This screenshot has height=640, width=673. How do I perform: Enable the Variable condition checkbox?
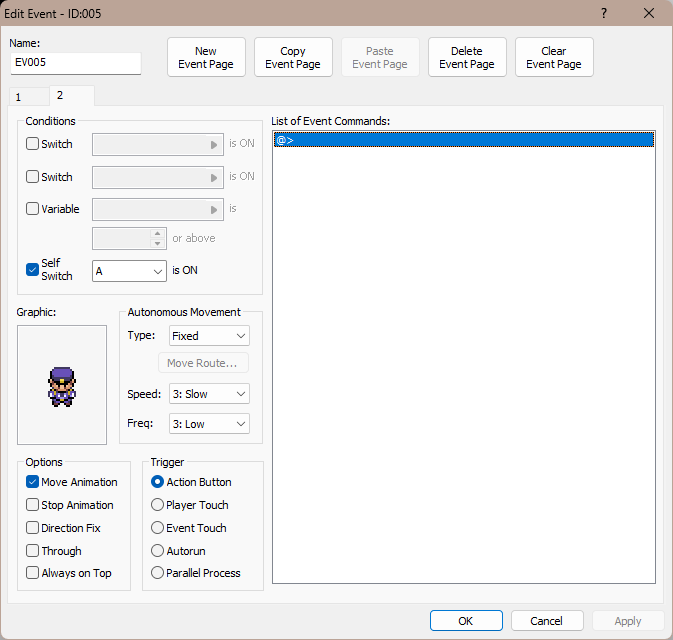point(33,209)
